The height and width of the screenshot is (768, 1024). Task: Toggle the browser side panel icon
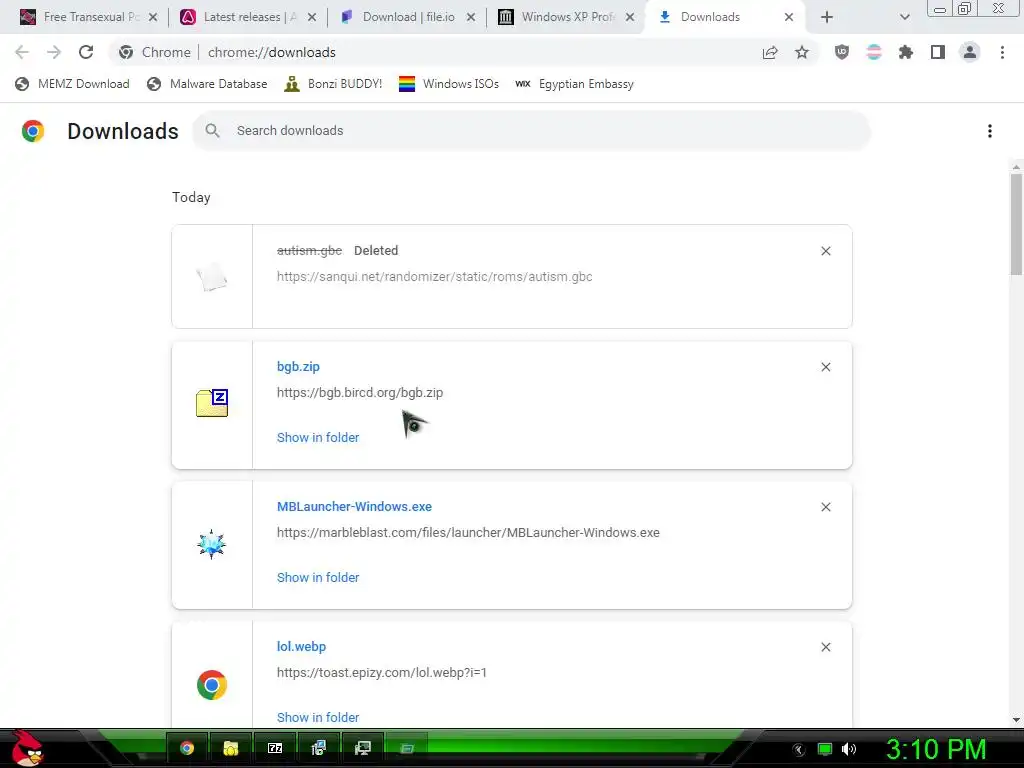[x=938, y=52]
